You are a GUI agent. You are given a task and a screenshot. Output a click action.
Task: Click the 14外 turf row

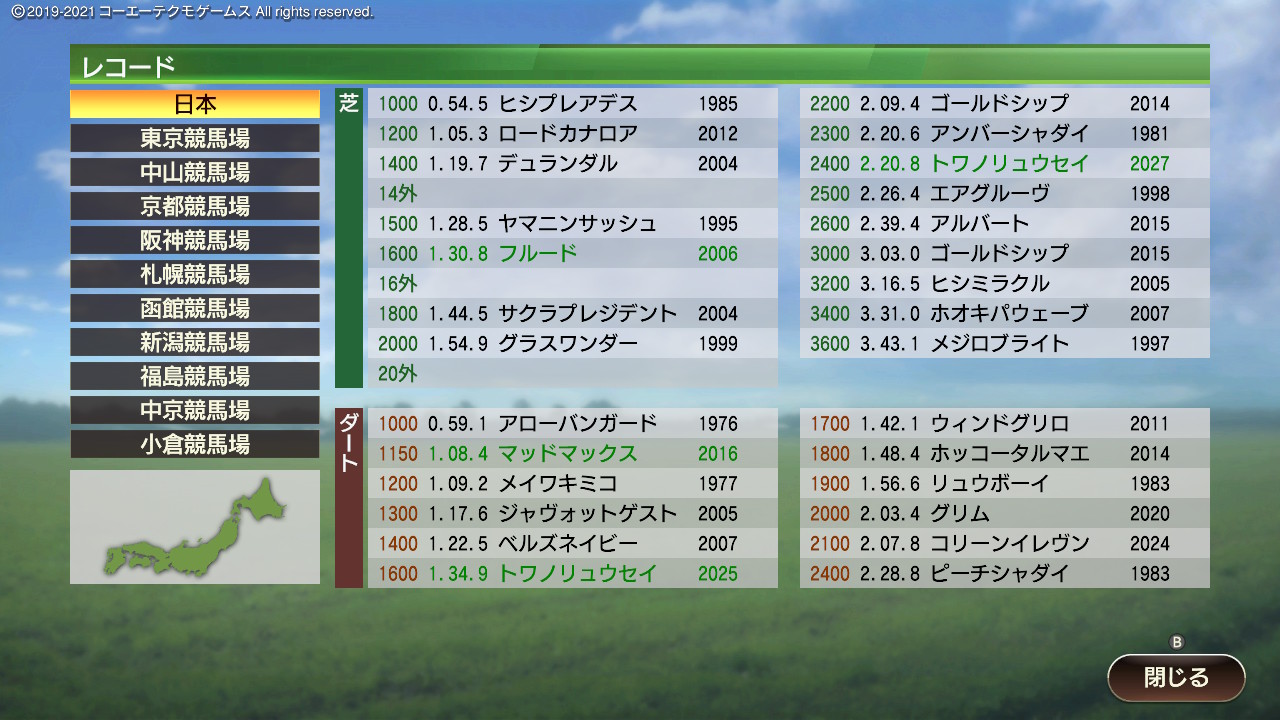(573, 193)
